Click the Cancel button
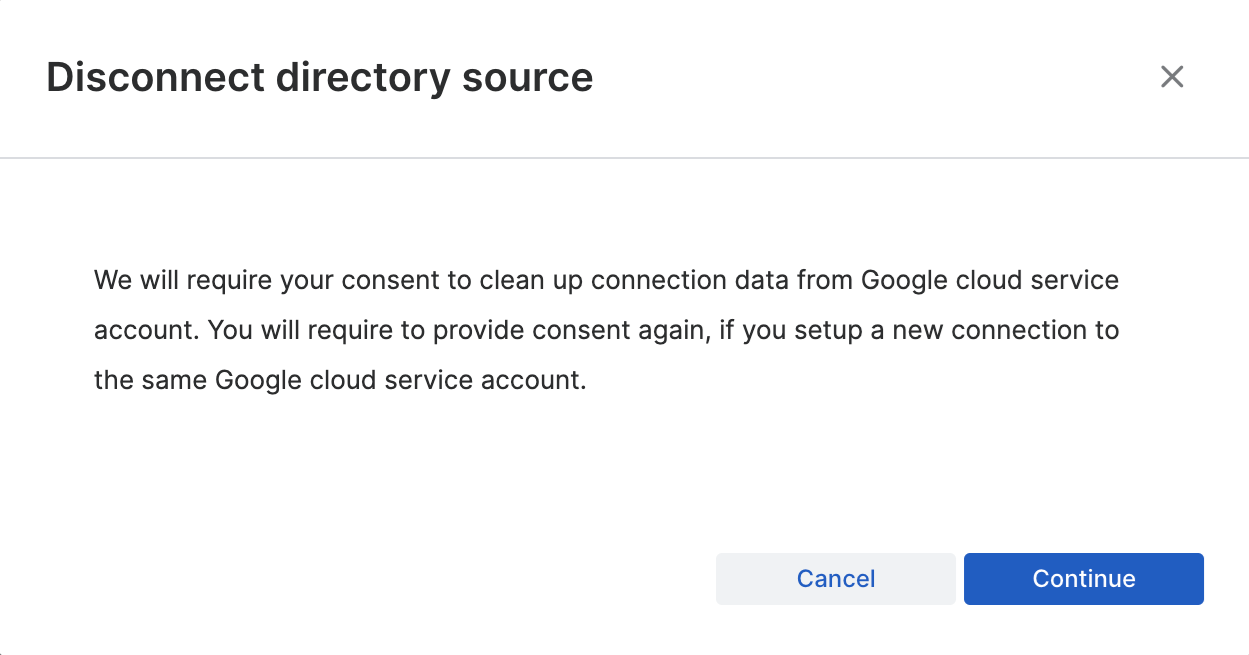This screenshot has height=655, width=1249. [x=835, y=579]
